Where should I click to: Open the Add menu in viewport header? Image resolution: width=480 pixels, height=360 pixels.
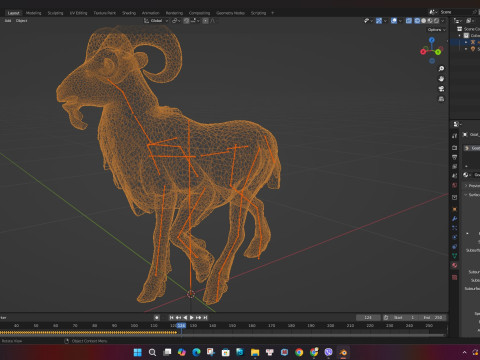point(8,21)
